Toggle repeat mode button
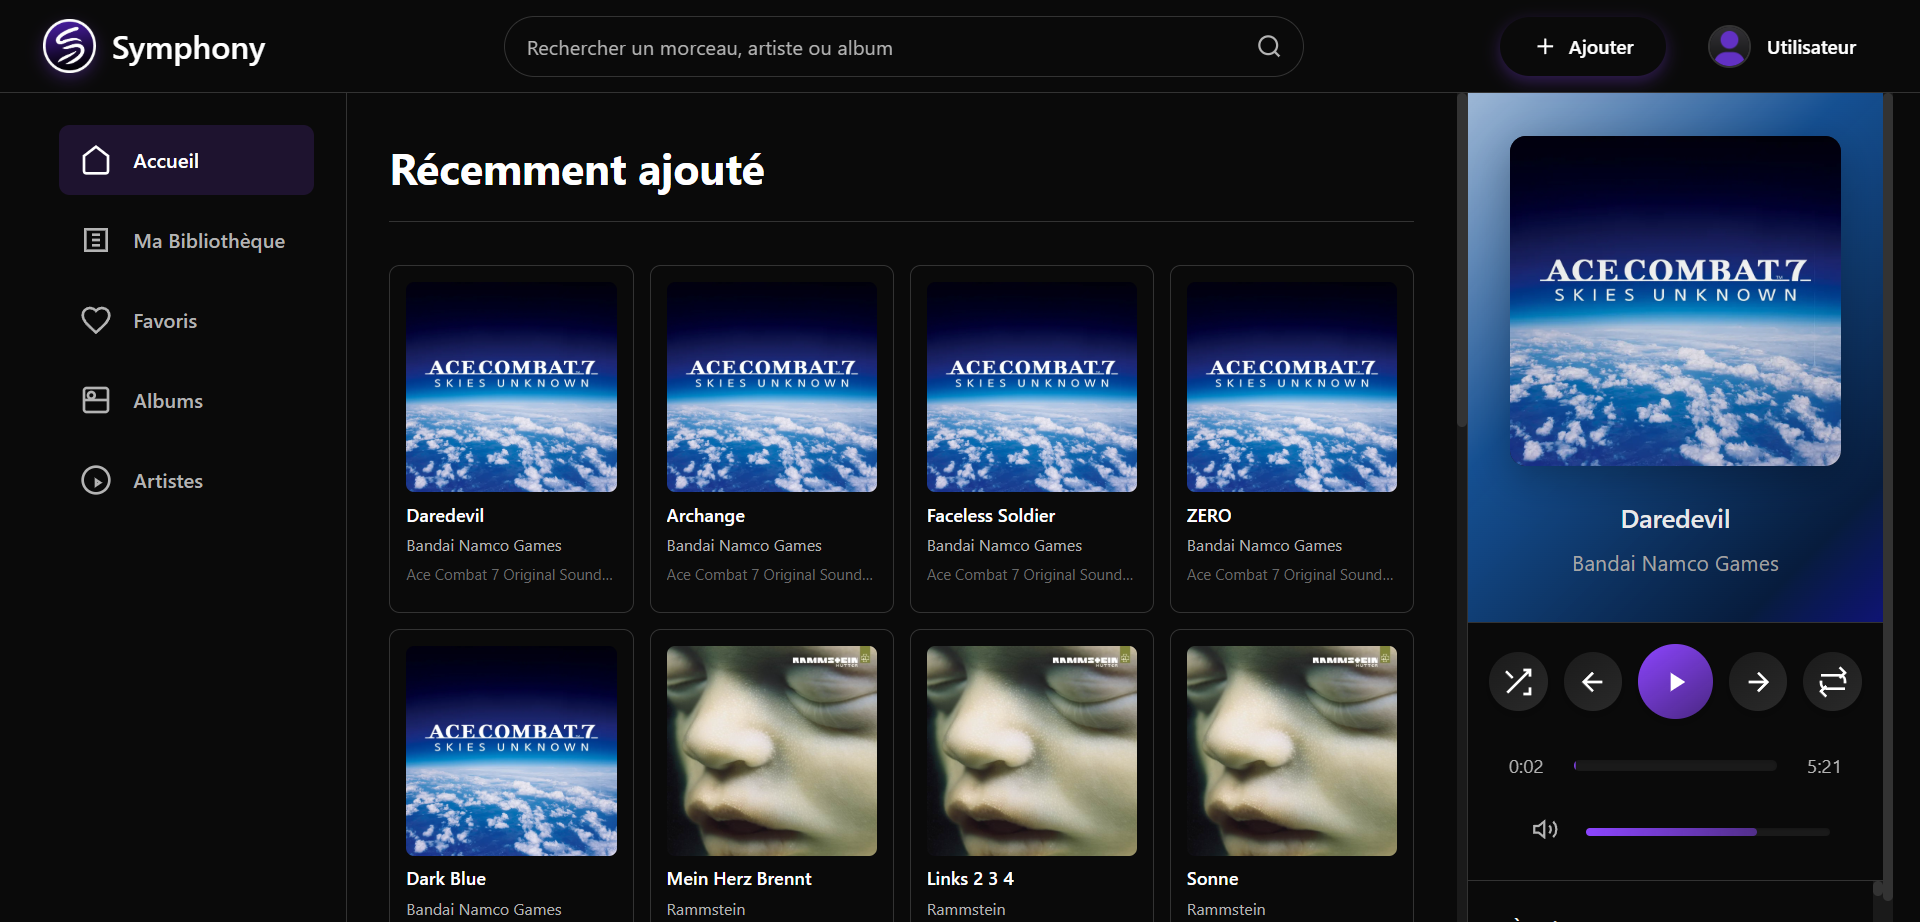1920x922 pixels. pyautogui.click(x=1832, y=682)
